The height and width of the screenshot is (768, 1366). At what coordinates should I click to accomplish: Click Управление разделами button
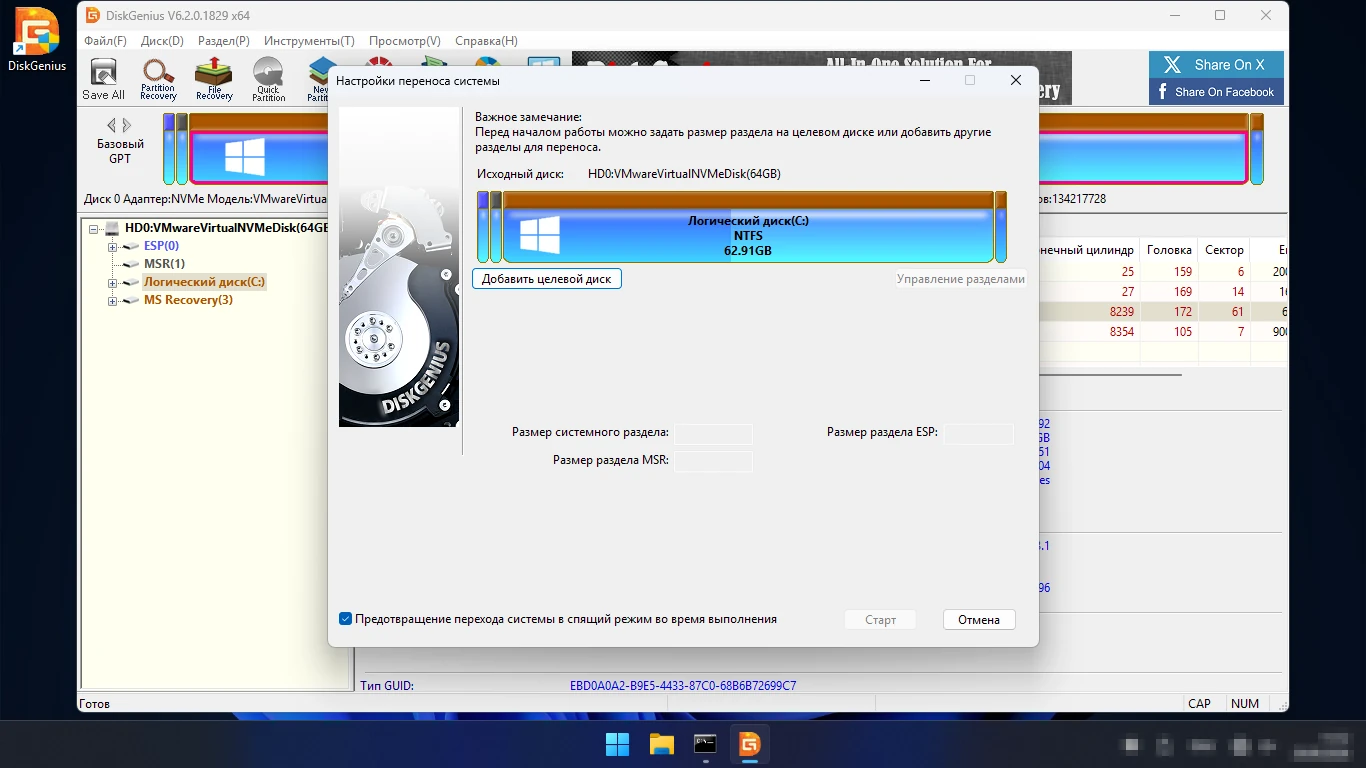click(x=961, y=279)
